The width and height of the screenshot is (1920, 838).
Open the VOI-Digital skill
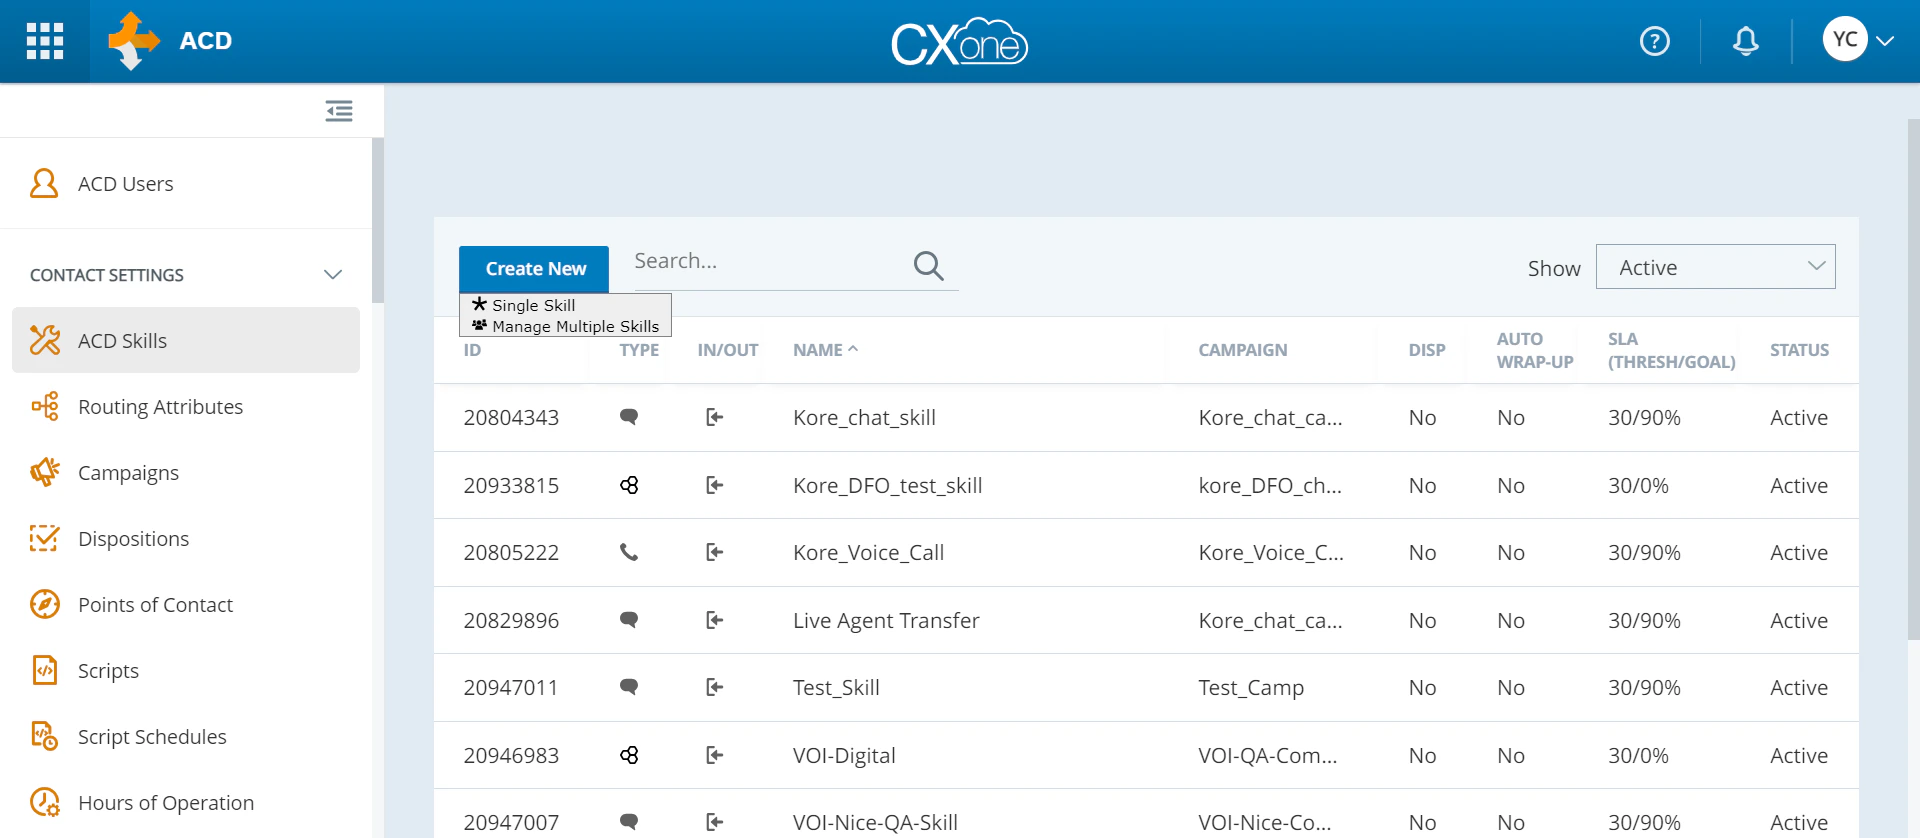844,756
